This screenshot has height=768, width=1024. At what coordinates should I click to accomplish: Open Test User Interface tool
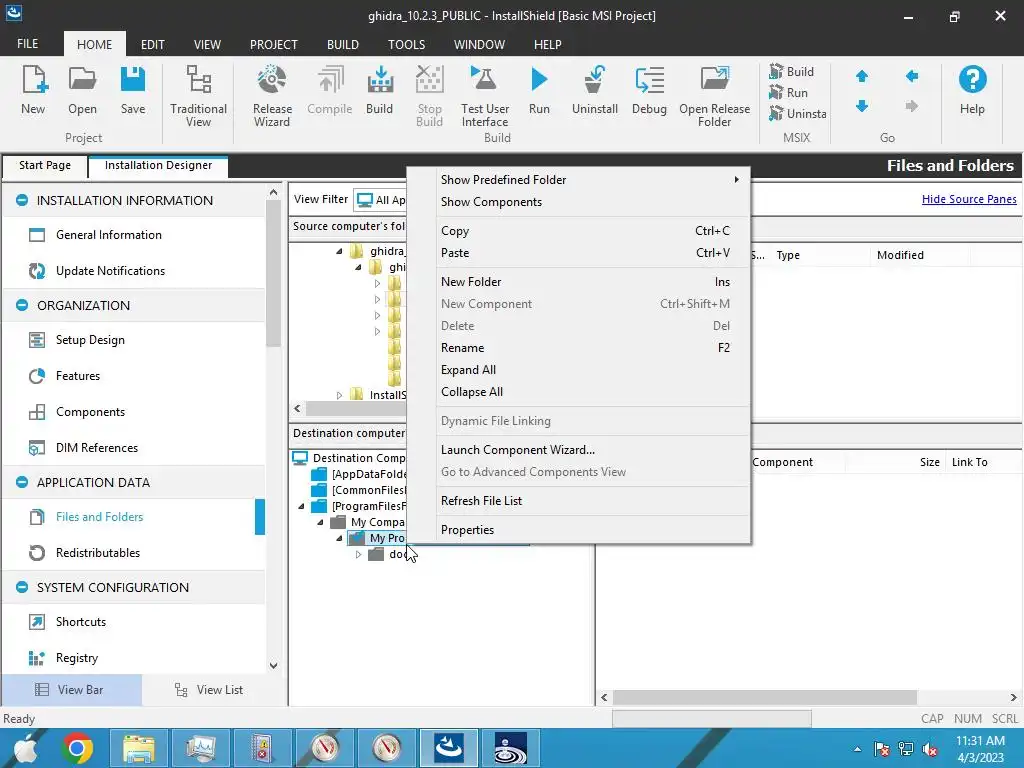[485, 96]
